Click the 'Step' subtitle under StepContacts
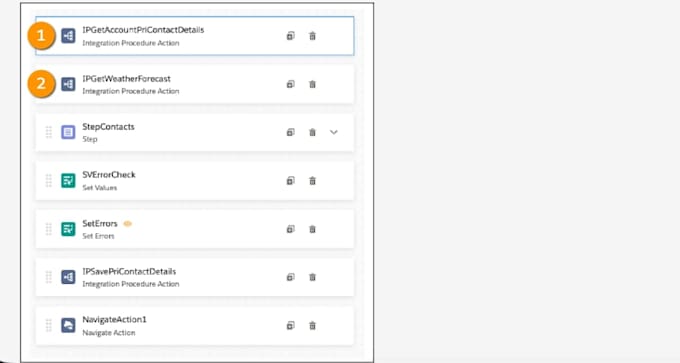680x363 pixels. pos(90,139)
